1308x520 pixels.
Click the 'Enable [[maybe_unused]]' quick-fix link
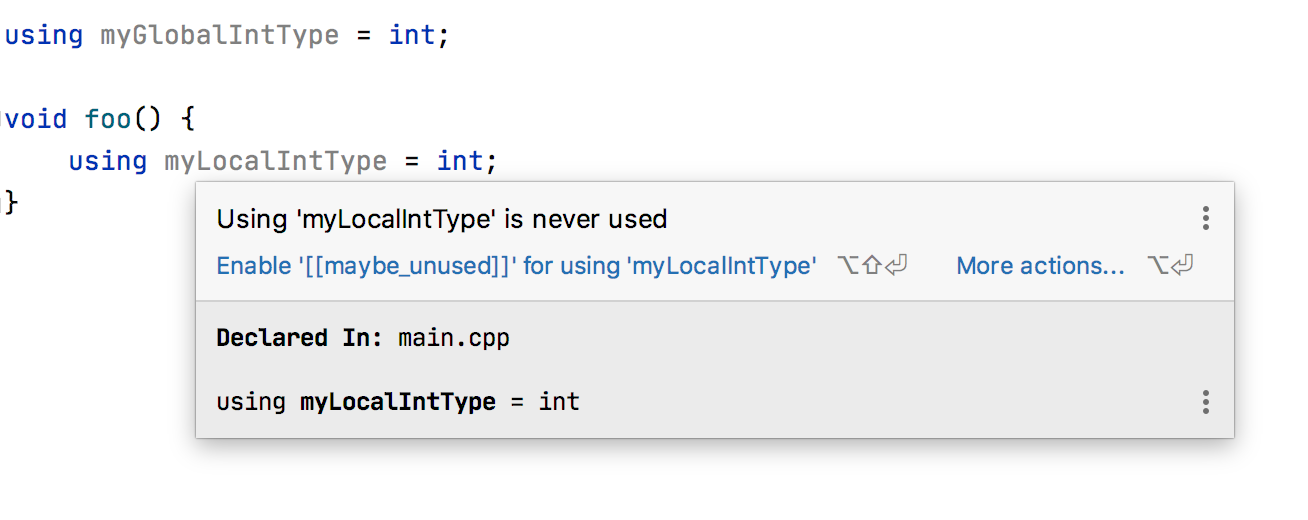coord(517,266)
